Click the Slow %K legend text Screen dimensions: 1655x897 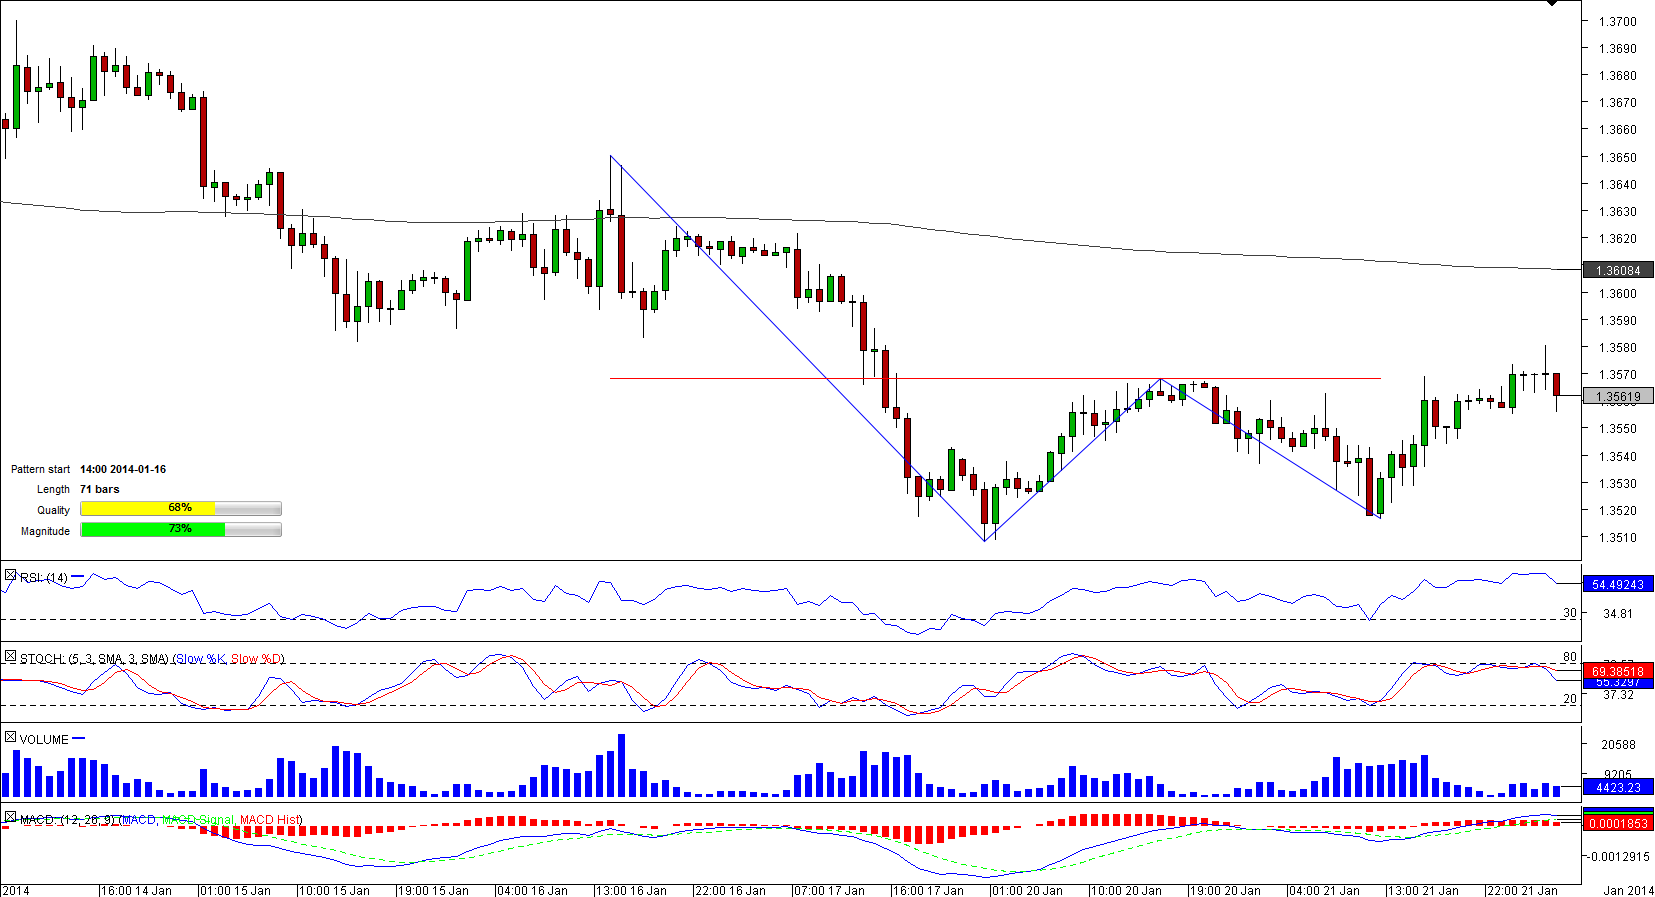[x=201, y=659]
